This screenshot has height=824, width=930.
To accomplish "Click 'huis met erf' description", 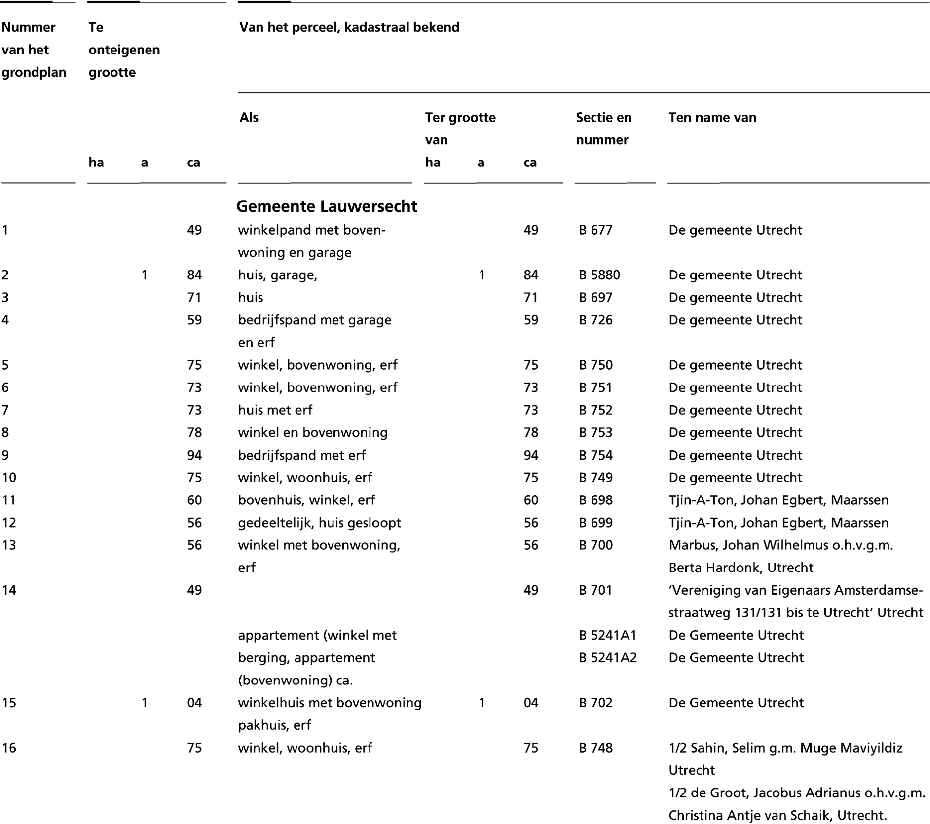I will point(275,411).
